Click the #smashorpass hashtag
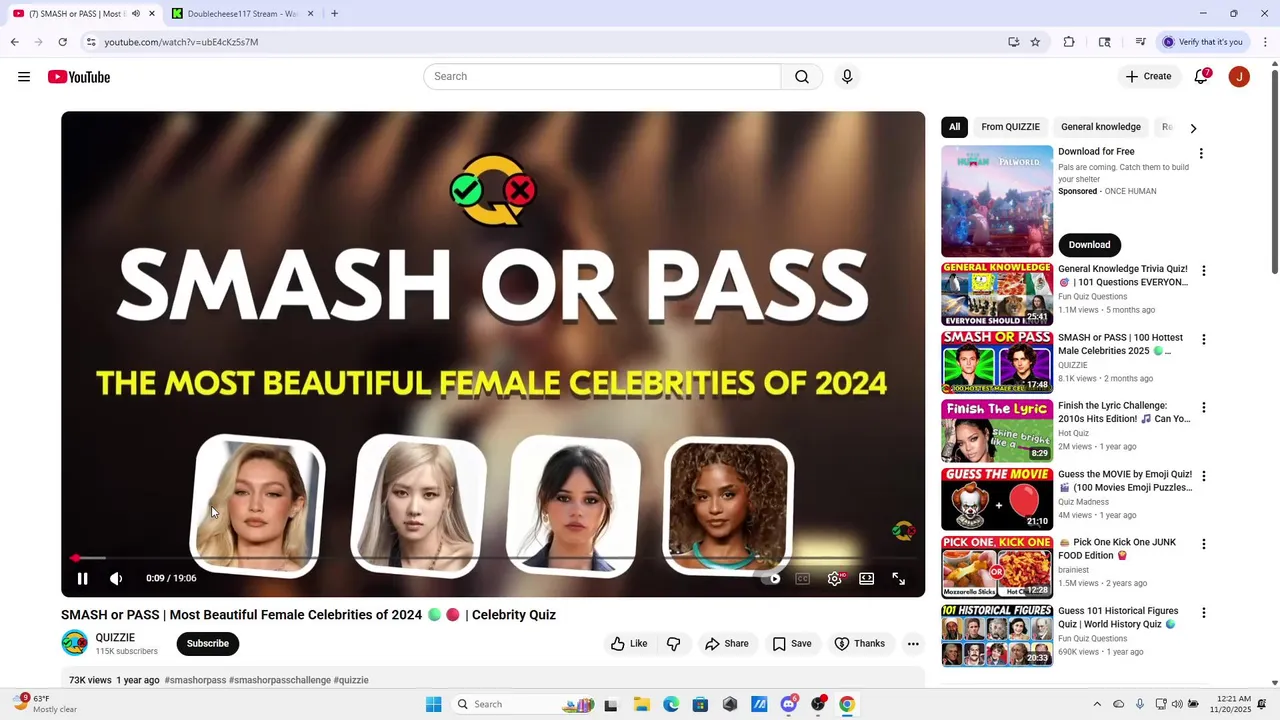This screenshot has height=720, width=1280. pos(195,680)
